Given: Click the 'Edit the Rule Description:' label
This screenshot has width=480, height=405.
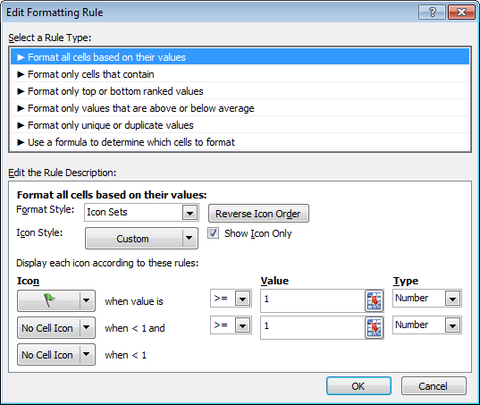Looking at the screenshot, I should click(62, 173).
